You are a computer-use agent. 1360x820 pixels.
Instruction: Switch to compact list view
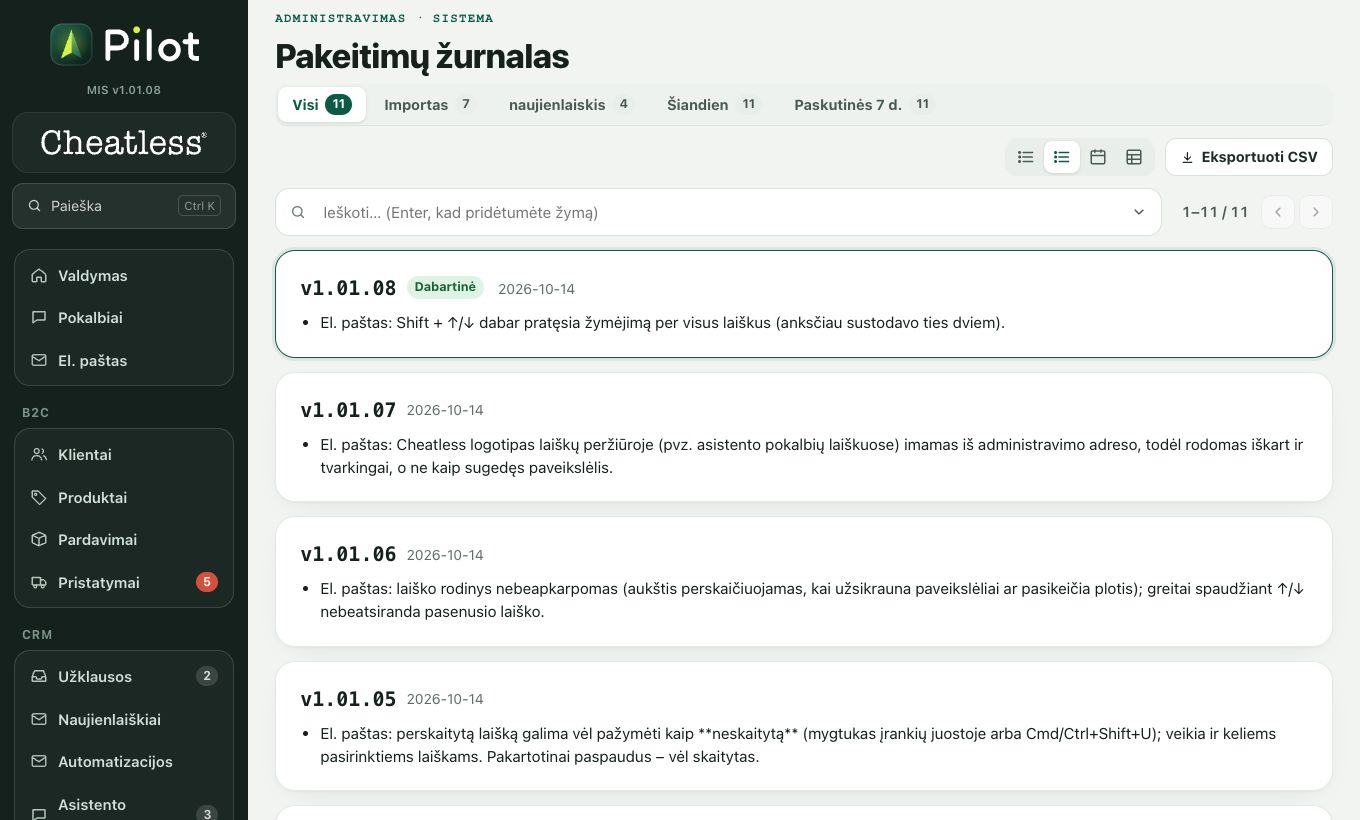[1026, 157]
